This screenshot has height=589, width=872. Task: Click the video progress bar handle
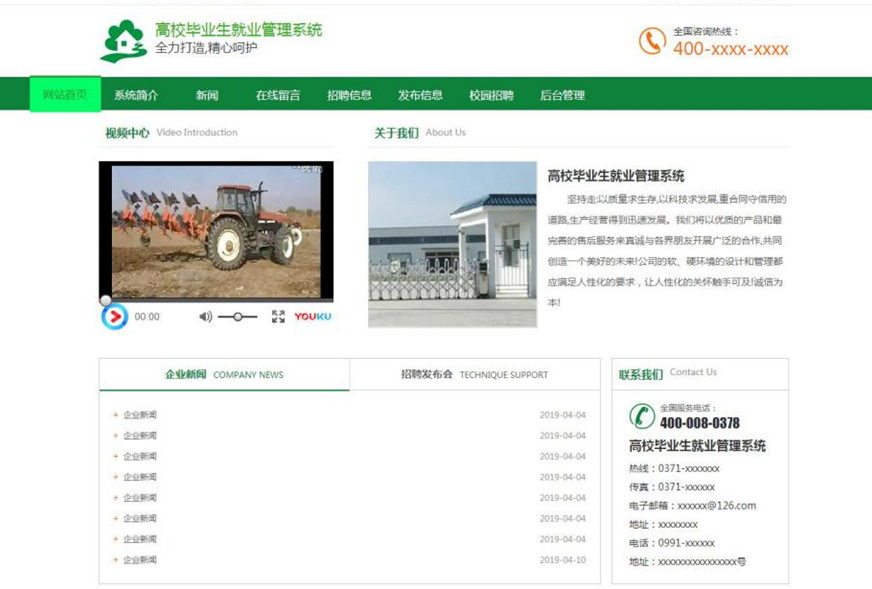[x=106, y=301]
